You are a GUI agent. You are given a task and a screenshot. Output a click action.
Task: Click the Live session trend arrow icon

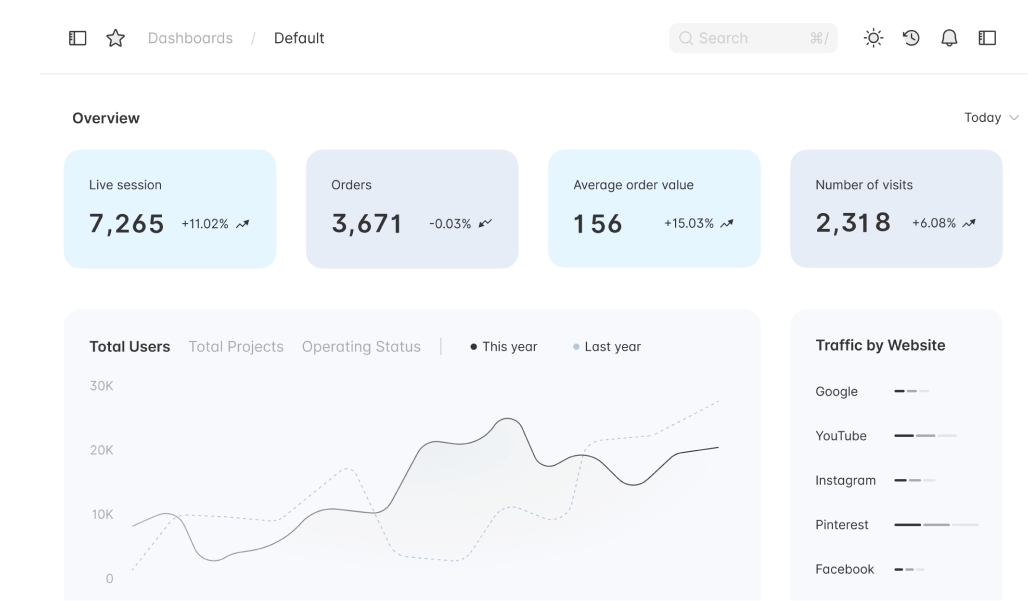243,224
